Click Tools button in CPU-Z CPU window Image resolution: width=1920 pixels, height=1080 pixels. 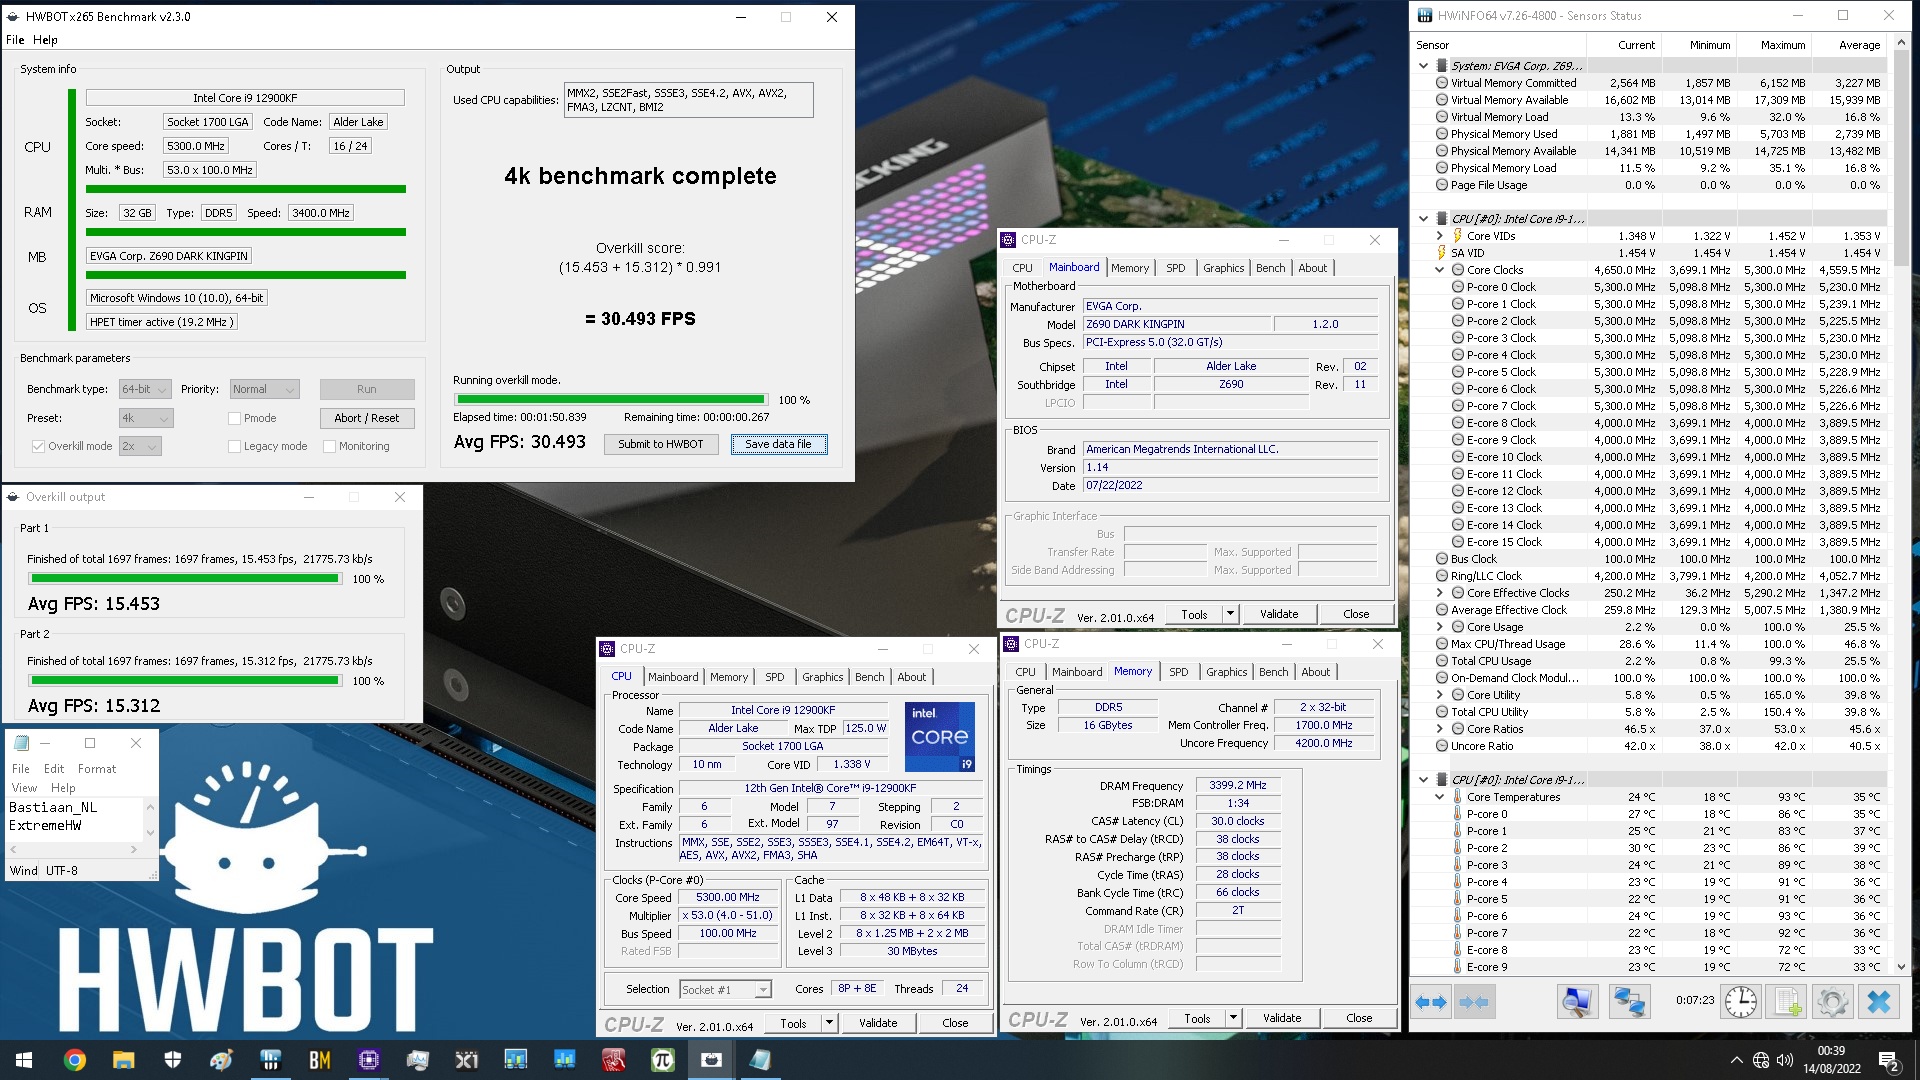tap(793, 1023)
